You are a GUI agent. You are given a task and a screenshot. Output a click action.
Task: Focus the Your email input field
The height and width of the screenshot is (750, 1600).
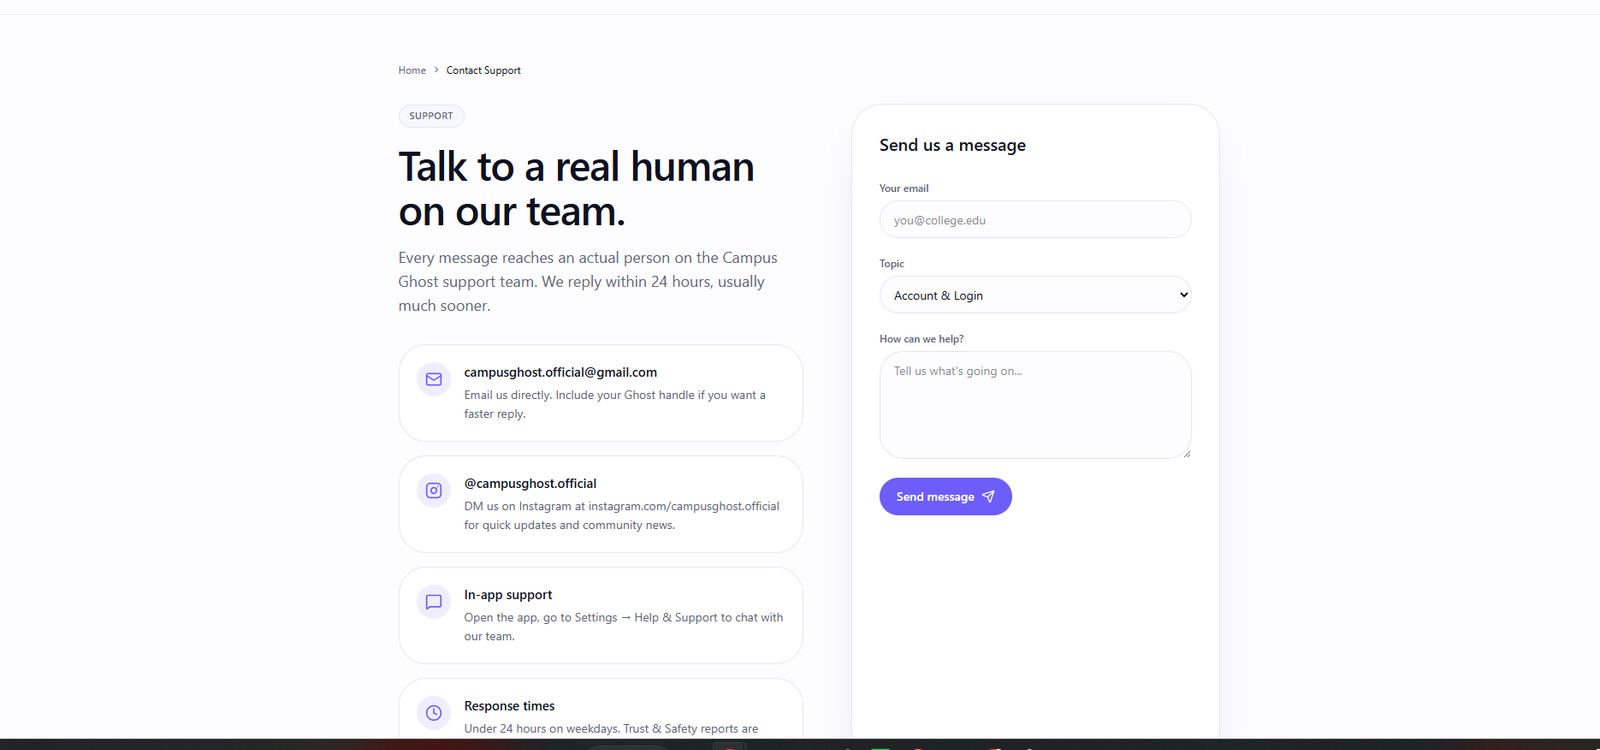(x=1035, y=220)
